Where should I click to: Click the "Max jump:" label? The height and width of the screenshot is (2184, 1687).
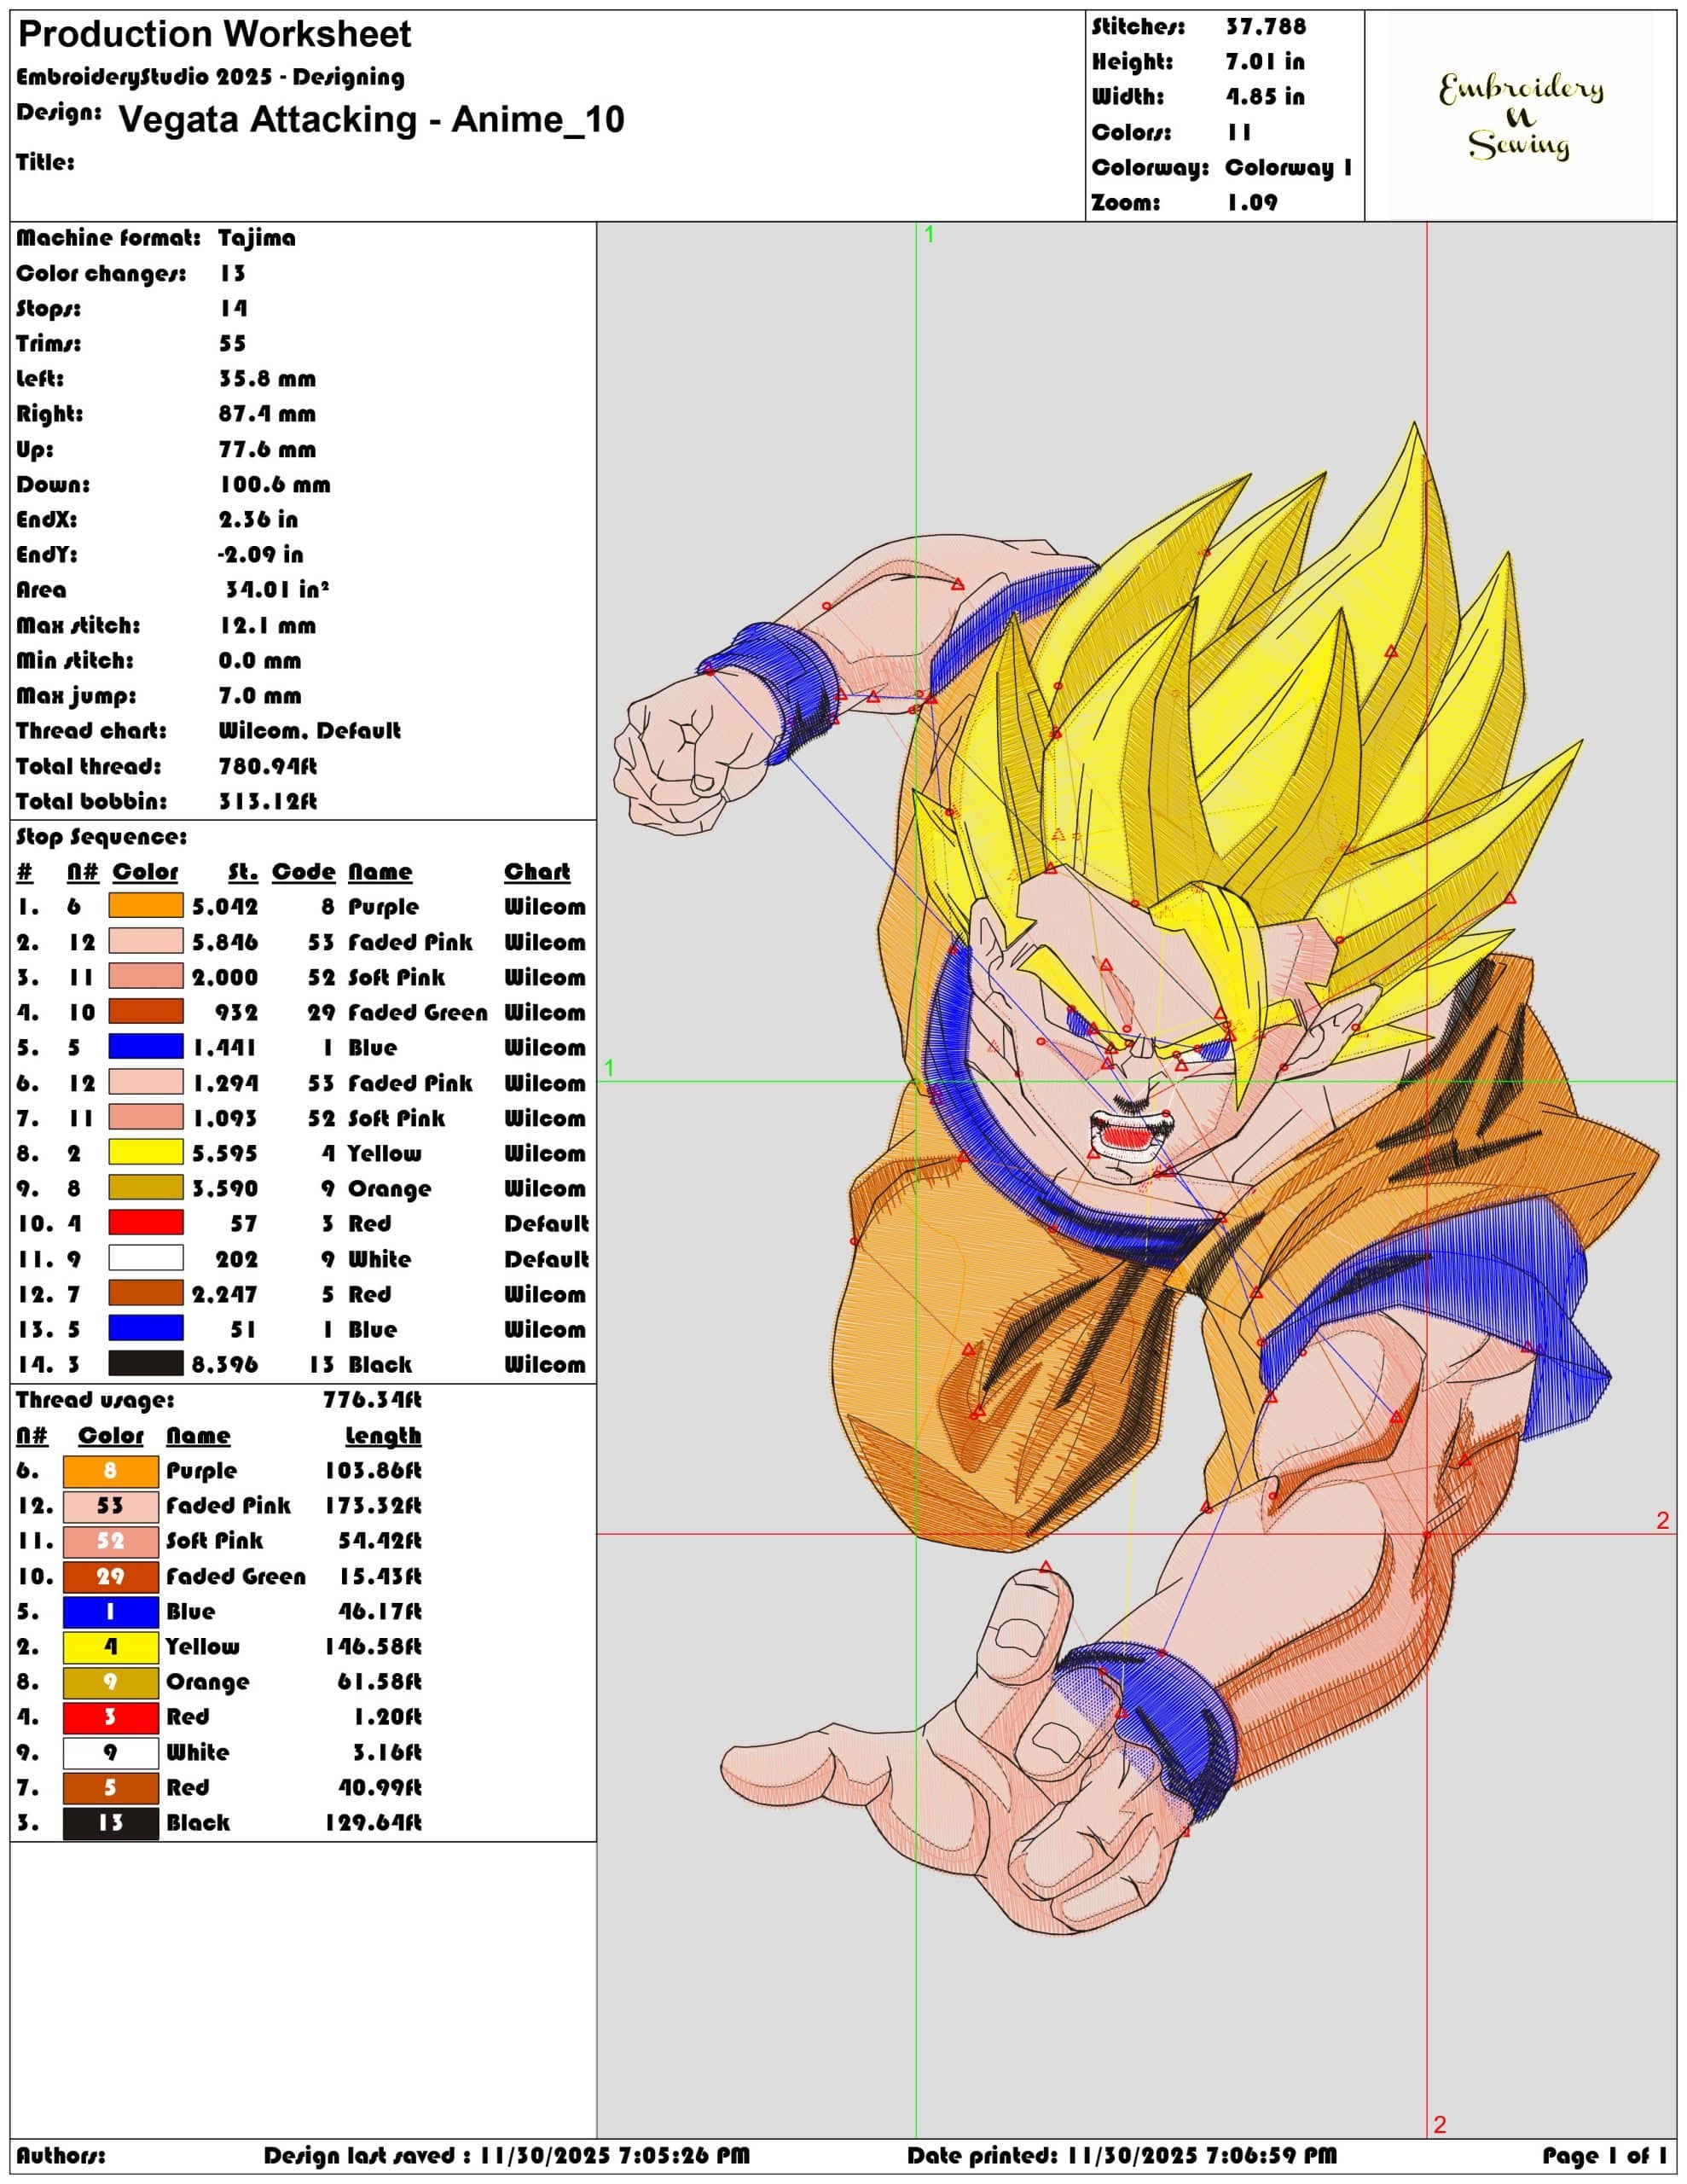click(76, 696)
